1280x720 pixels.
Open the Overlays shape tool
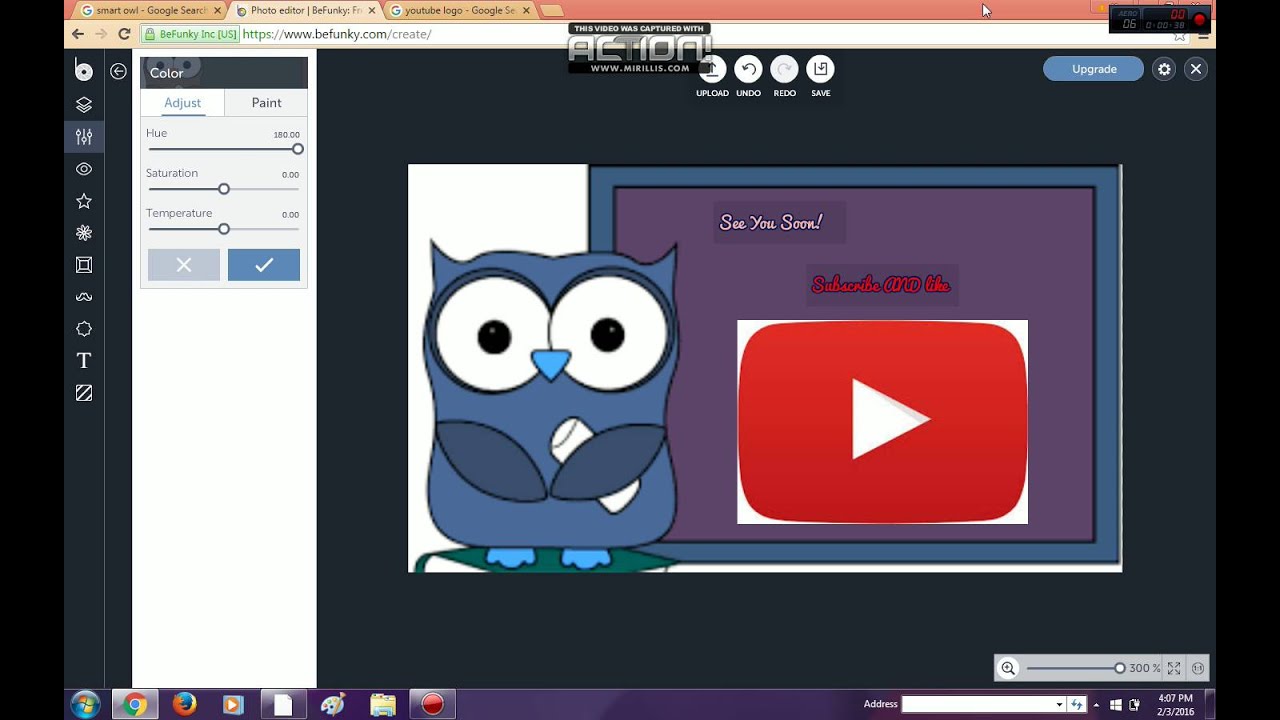[84, 329]
